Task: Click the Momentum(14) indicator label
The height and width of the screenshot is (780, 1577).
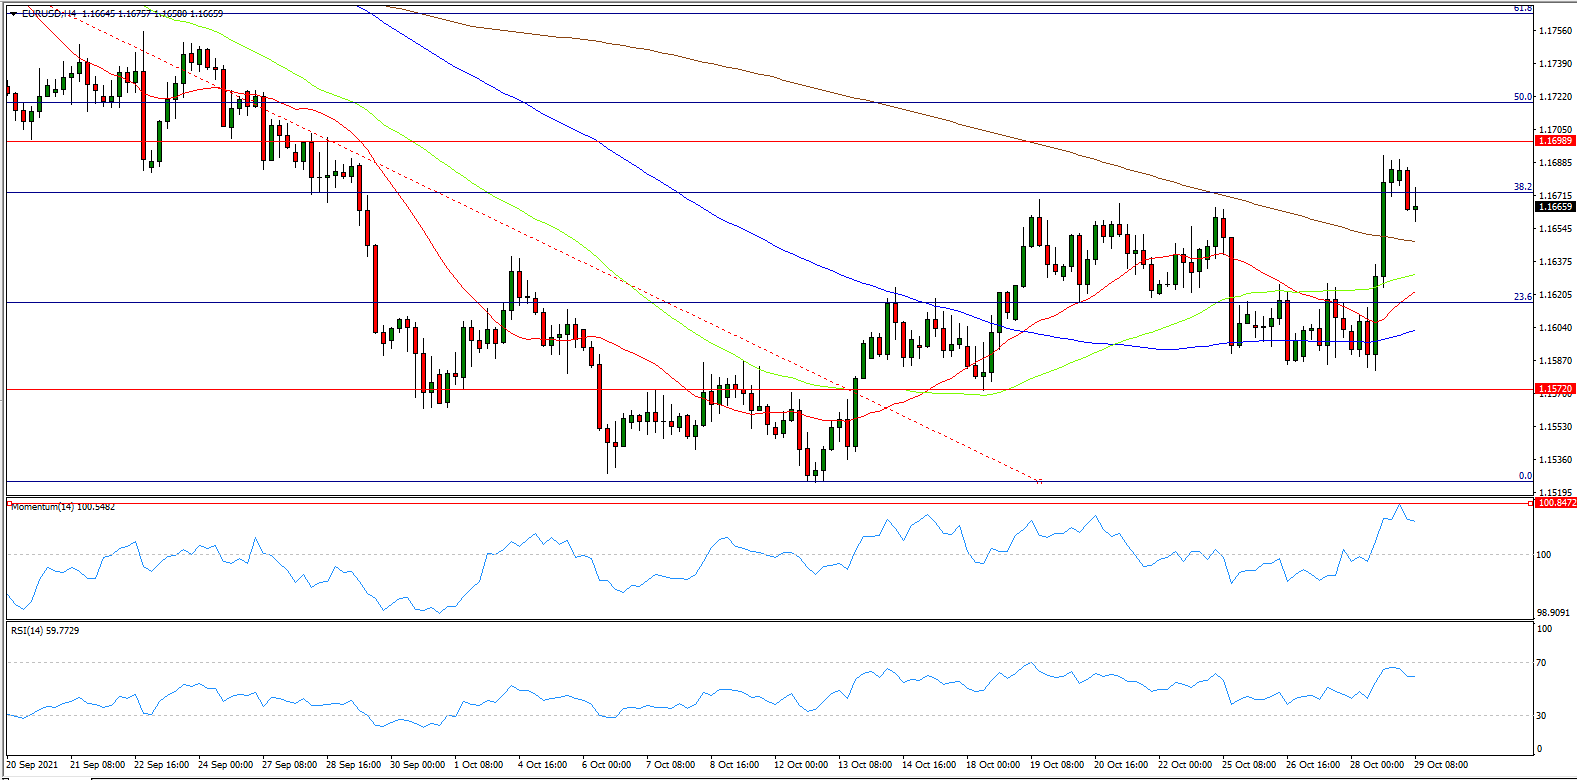Action: coord(43,507)
